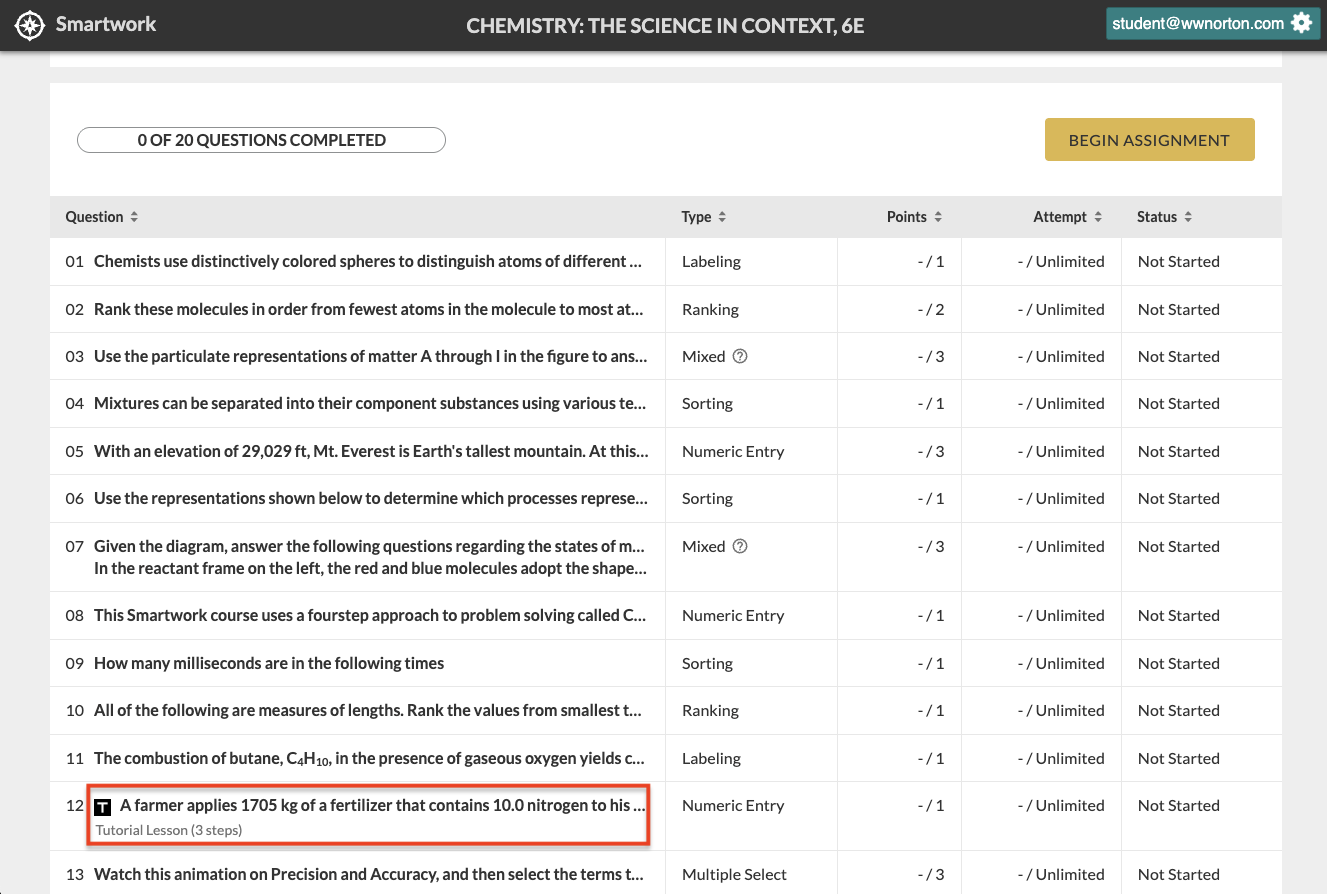Click Not Started status for question 01
The image size is (1327, 894).
[1179, 262]
